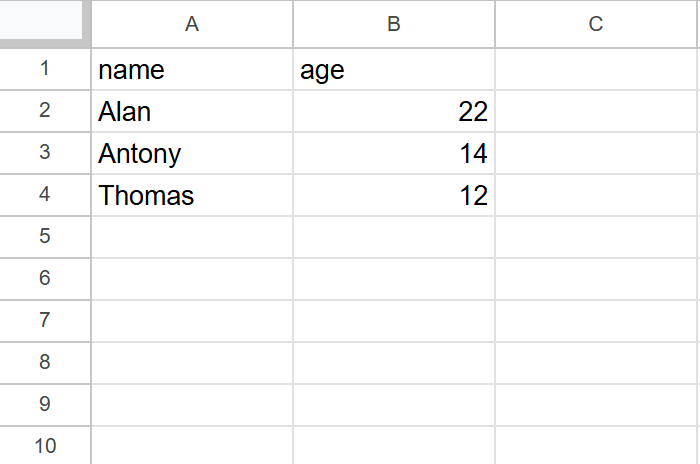Select the cell with "Thomas"
The height and width of the screenshot is (464, 700).
[x=192, y=196]
